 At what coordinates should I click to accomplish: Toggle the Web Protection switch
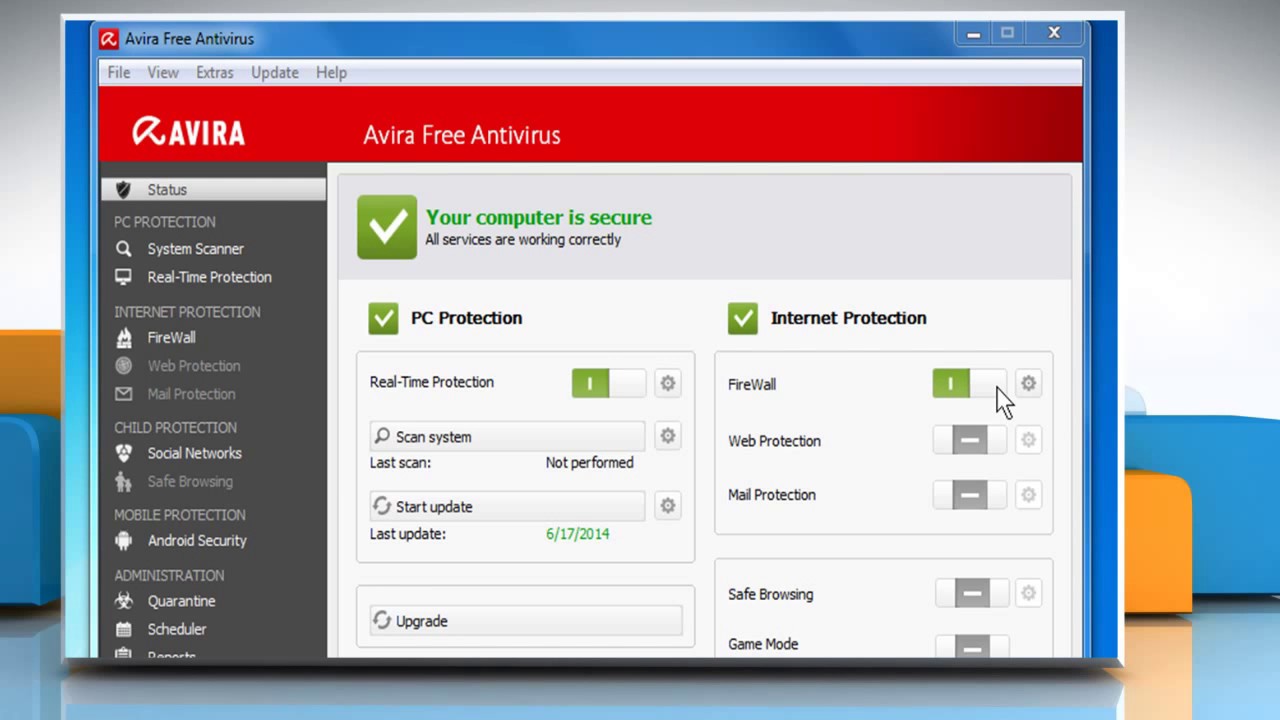tap(970, 440)
